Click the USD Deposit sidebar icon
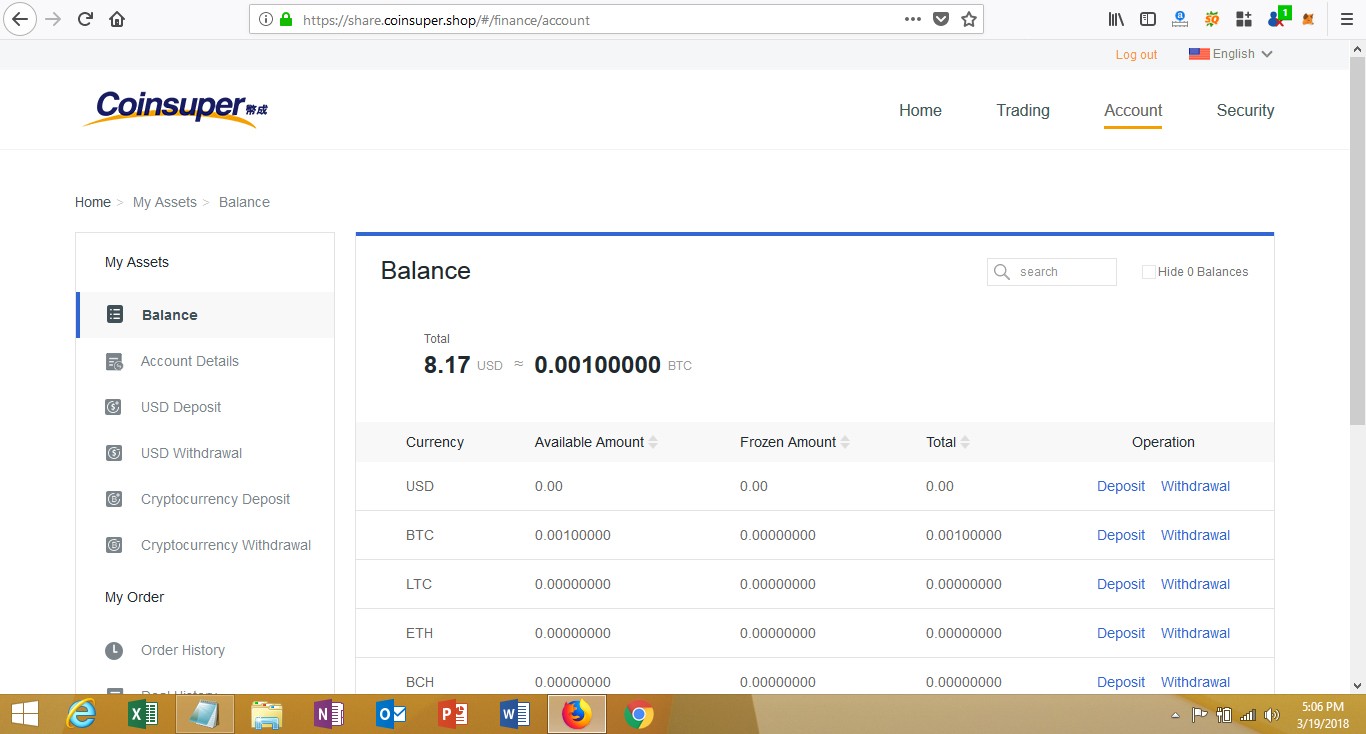This screenshot has height=734, width=1366. (114, 407)
